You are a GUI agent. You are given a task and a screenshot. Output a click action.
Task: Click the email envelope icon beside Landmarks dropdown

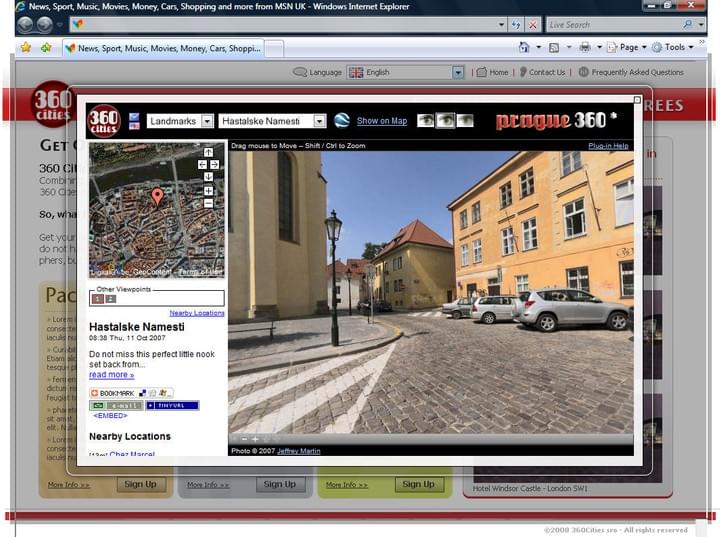click(x=134, y=117)
